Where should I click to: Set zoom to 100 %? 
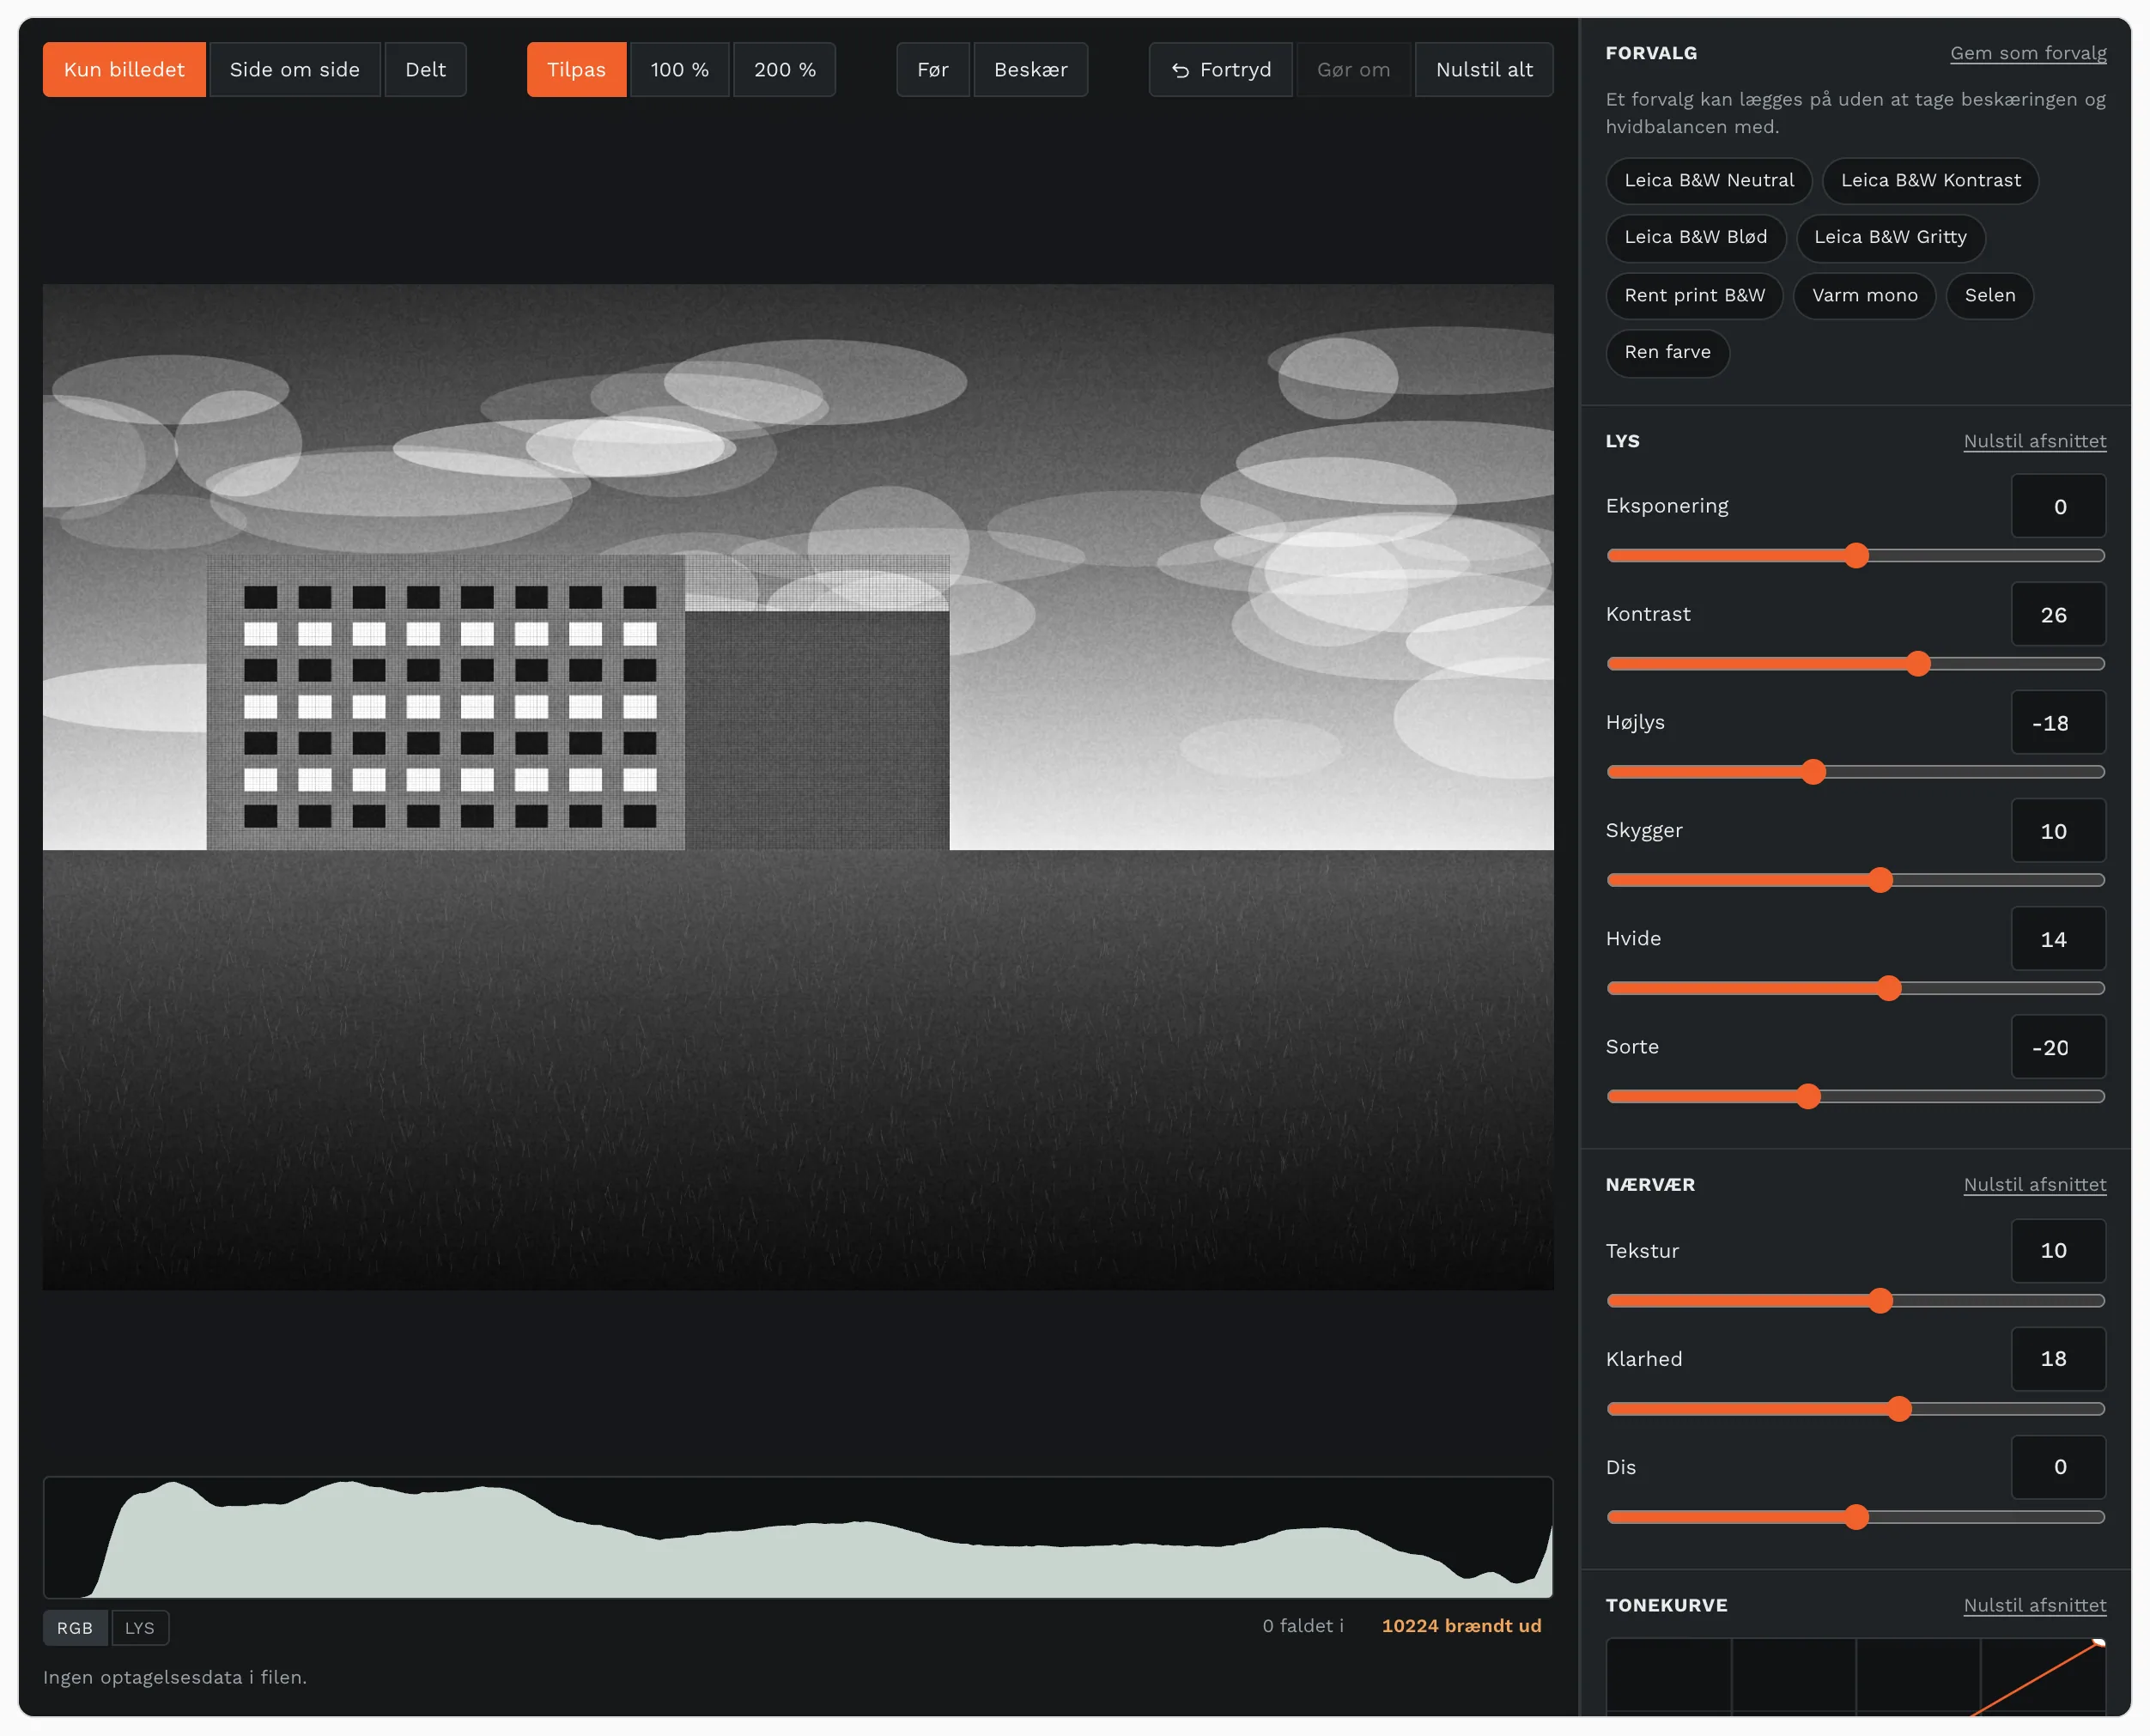point(679,69)
